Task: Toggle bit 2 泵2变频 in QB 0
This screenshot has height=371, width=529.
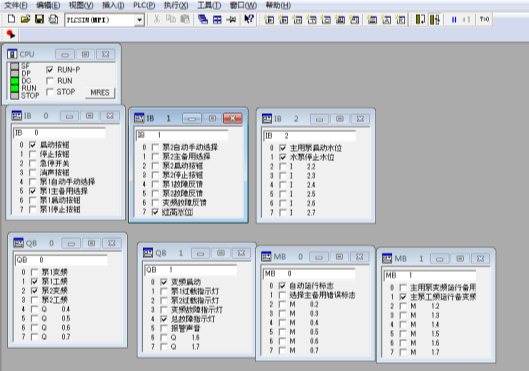Action: click(34, 291)
